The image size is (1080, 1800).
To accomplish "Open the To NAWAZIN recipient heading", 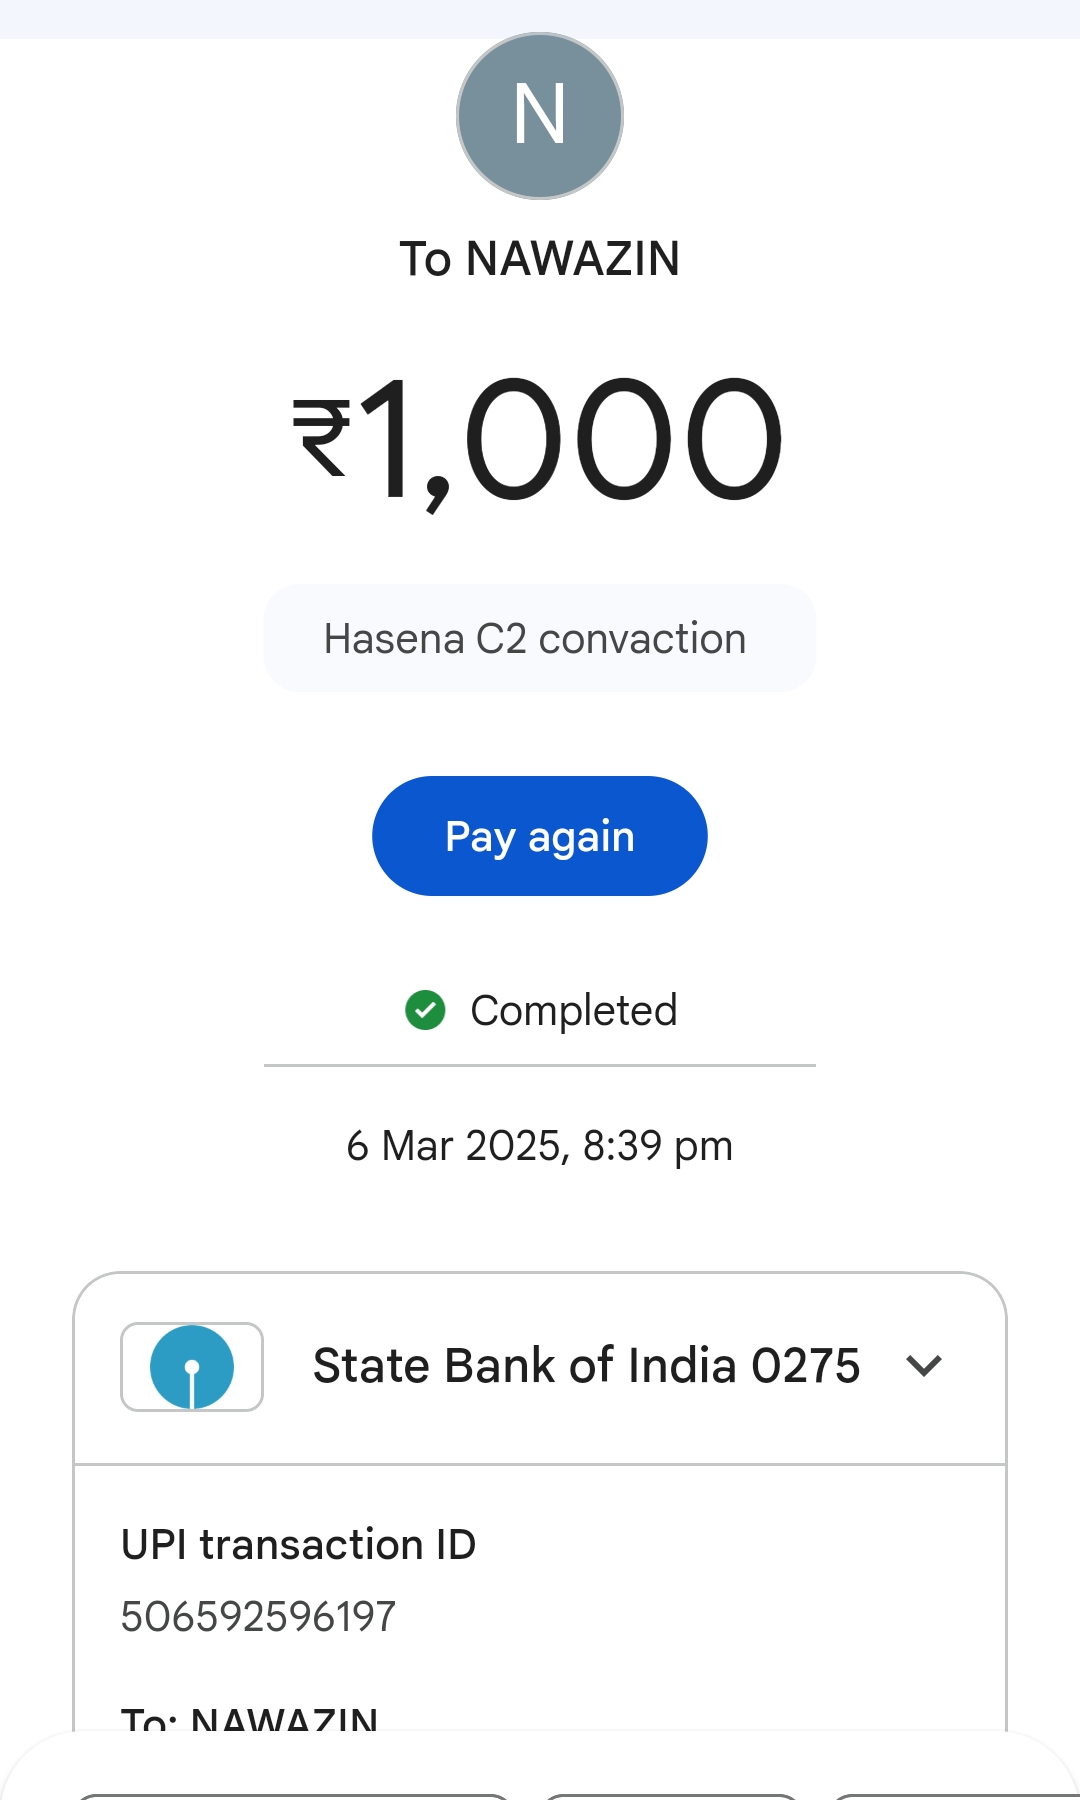I will [x=540, y=259].
